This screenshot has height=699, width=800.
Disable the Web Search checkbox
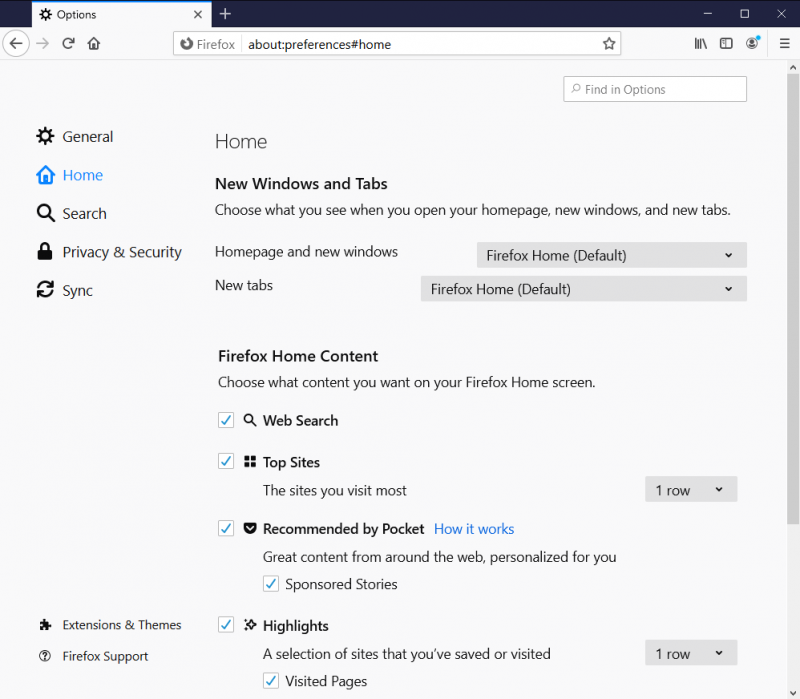(226, 420)
